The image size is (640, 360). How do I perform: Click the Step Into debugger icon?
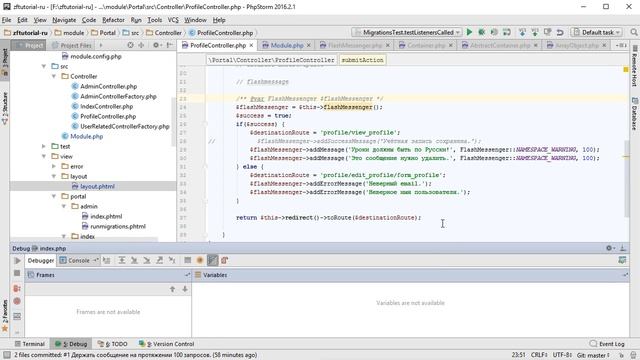point(134,260)
